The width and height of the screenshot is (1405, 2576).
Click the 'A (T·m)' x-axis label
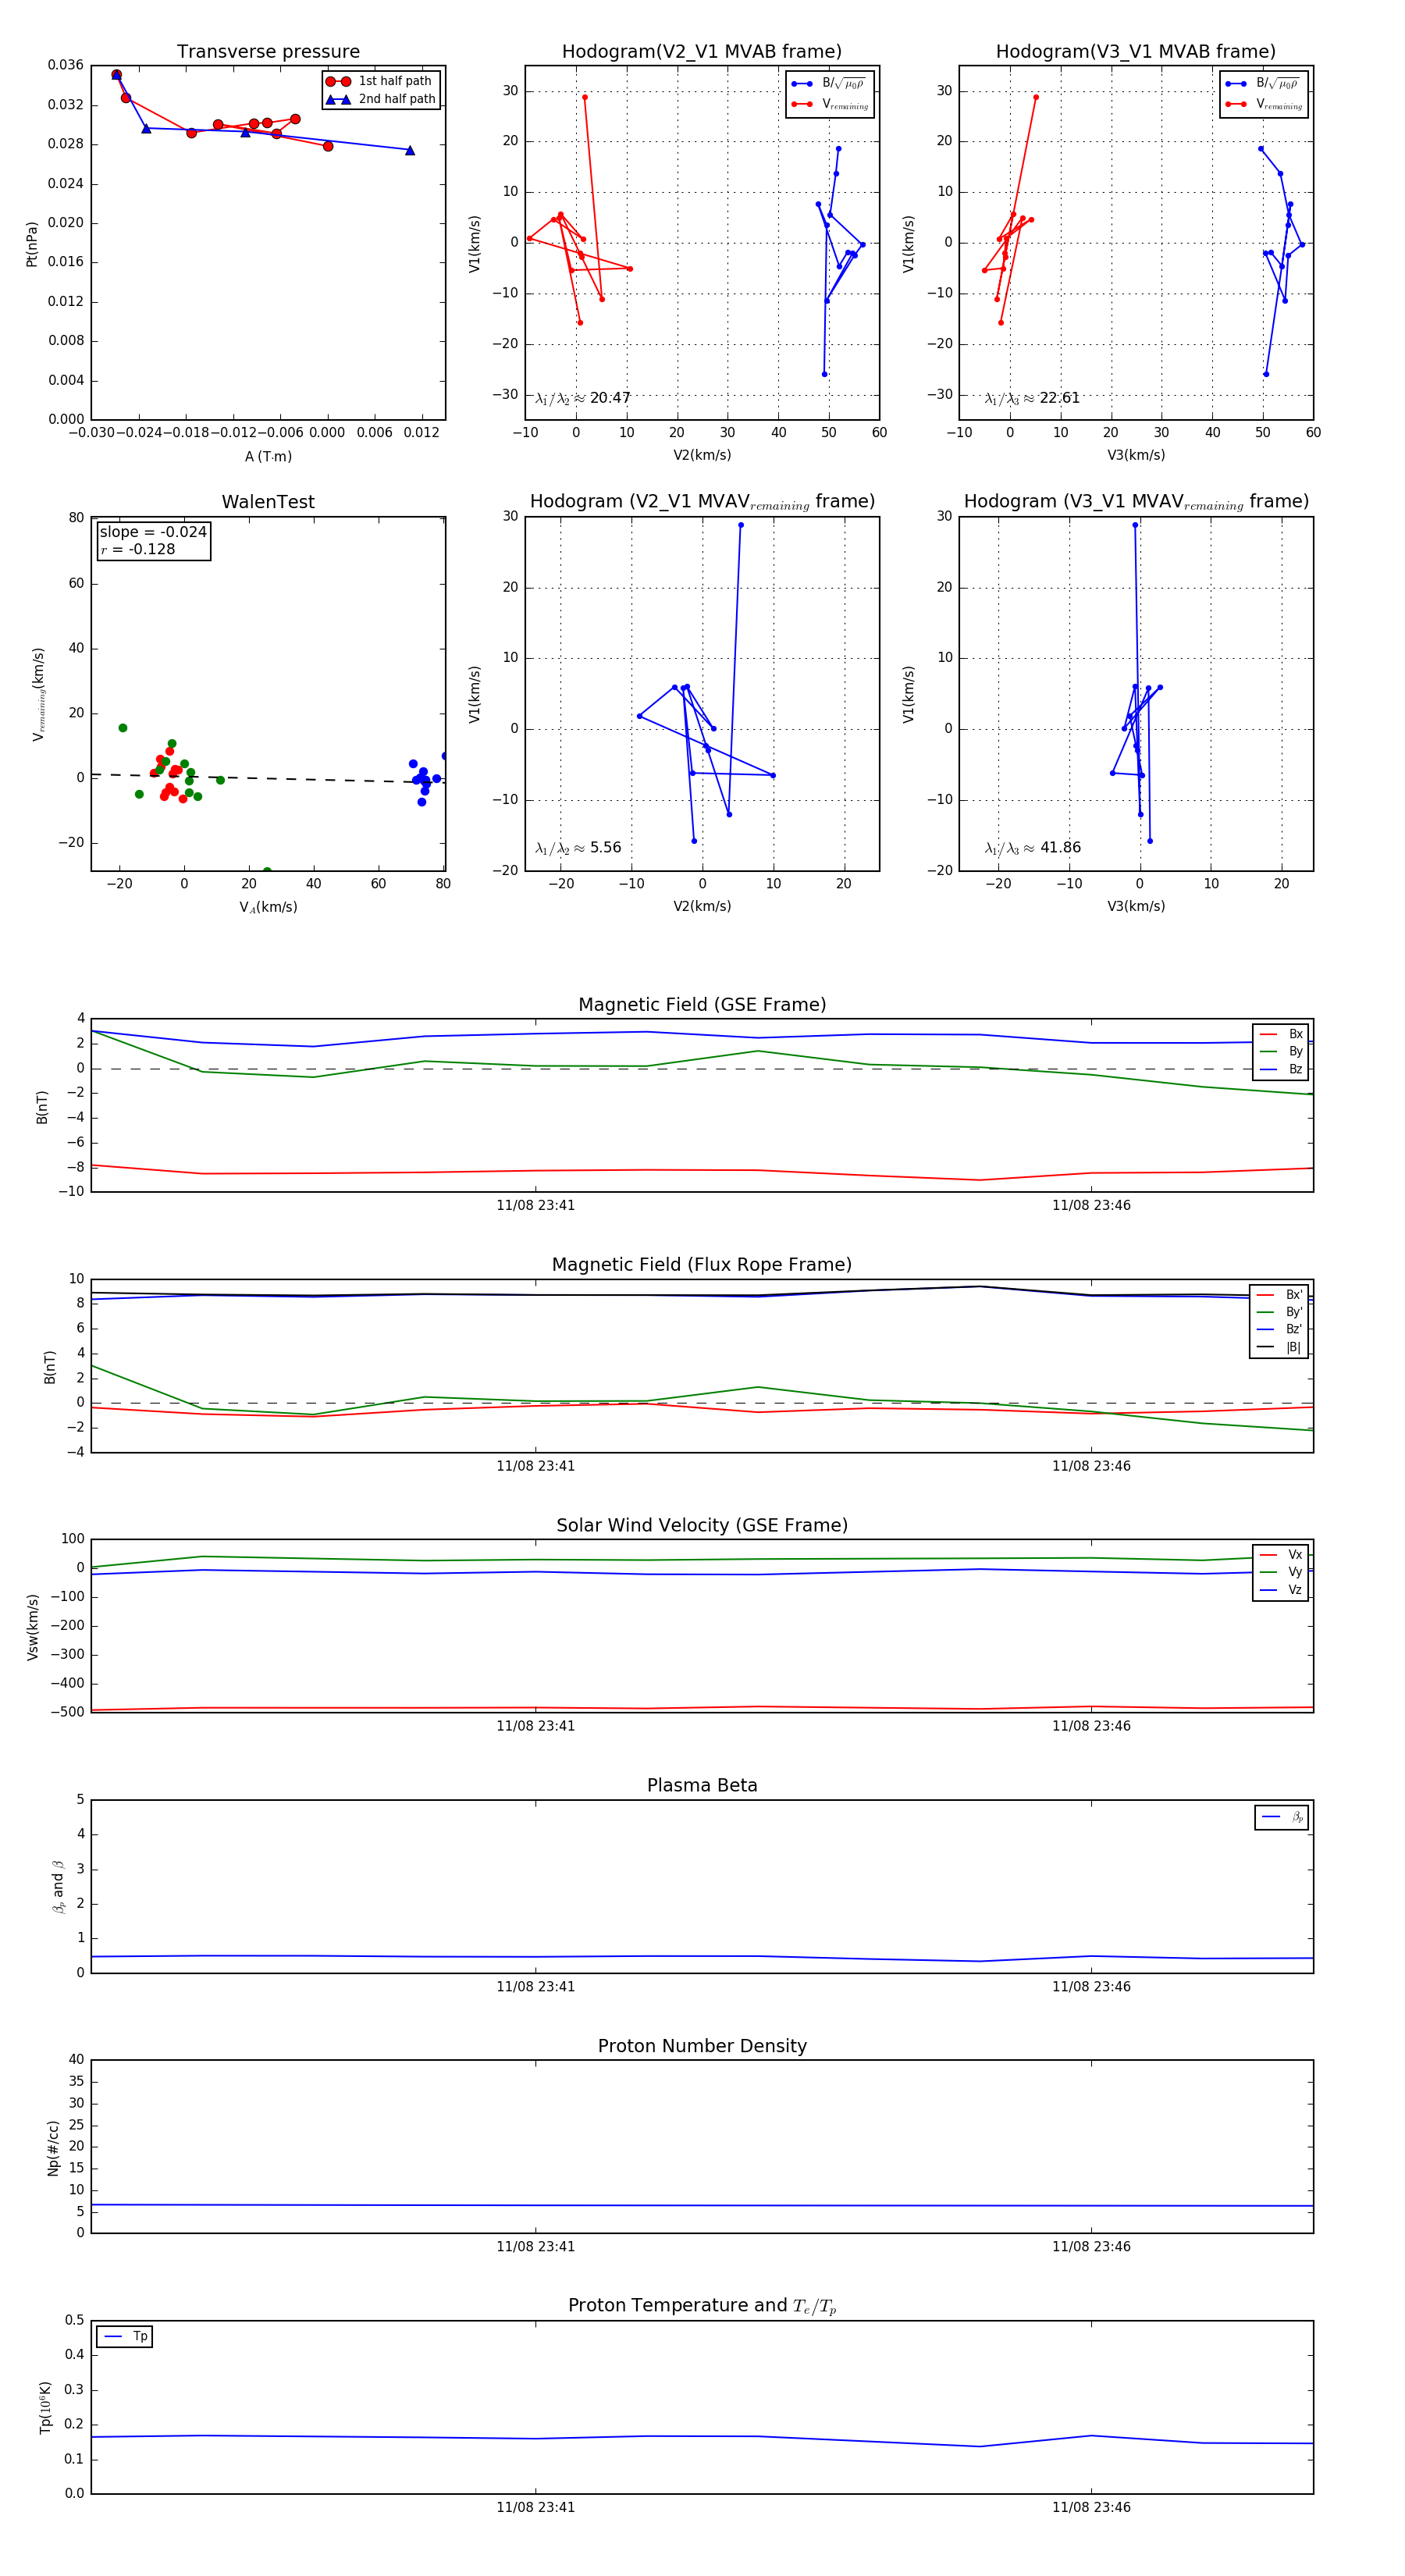tap(268, 456)
